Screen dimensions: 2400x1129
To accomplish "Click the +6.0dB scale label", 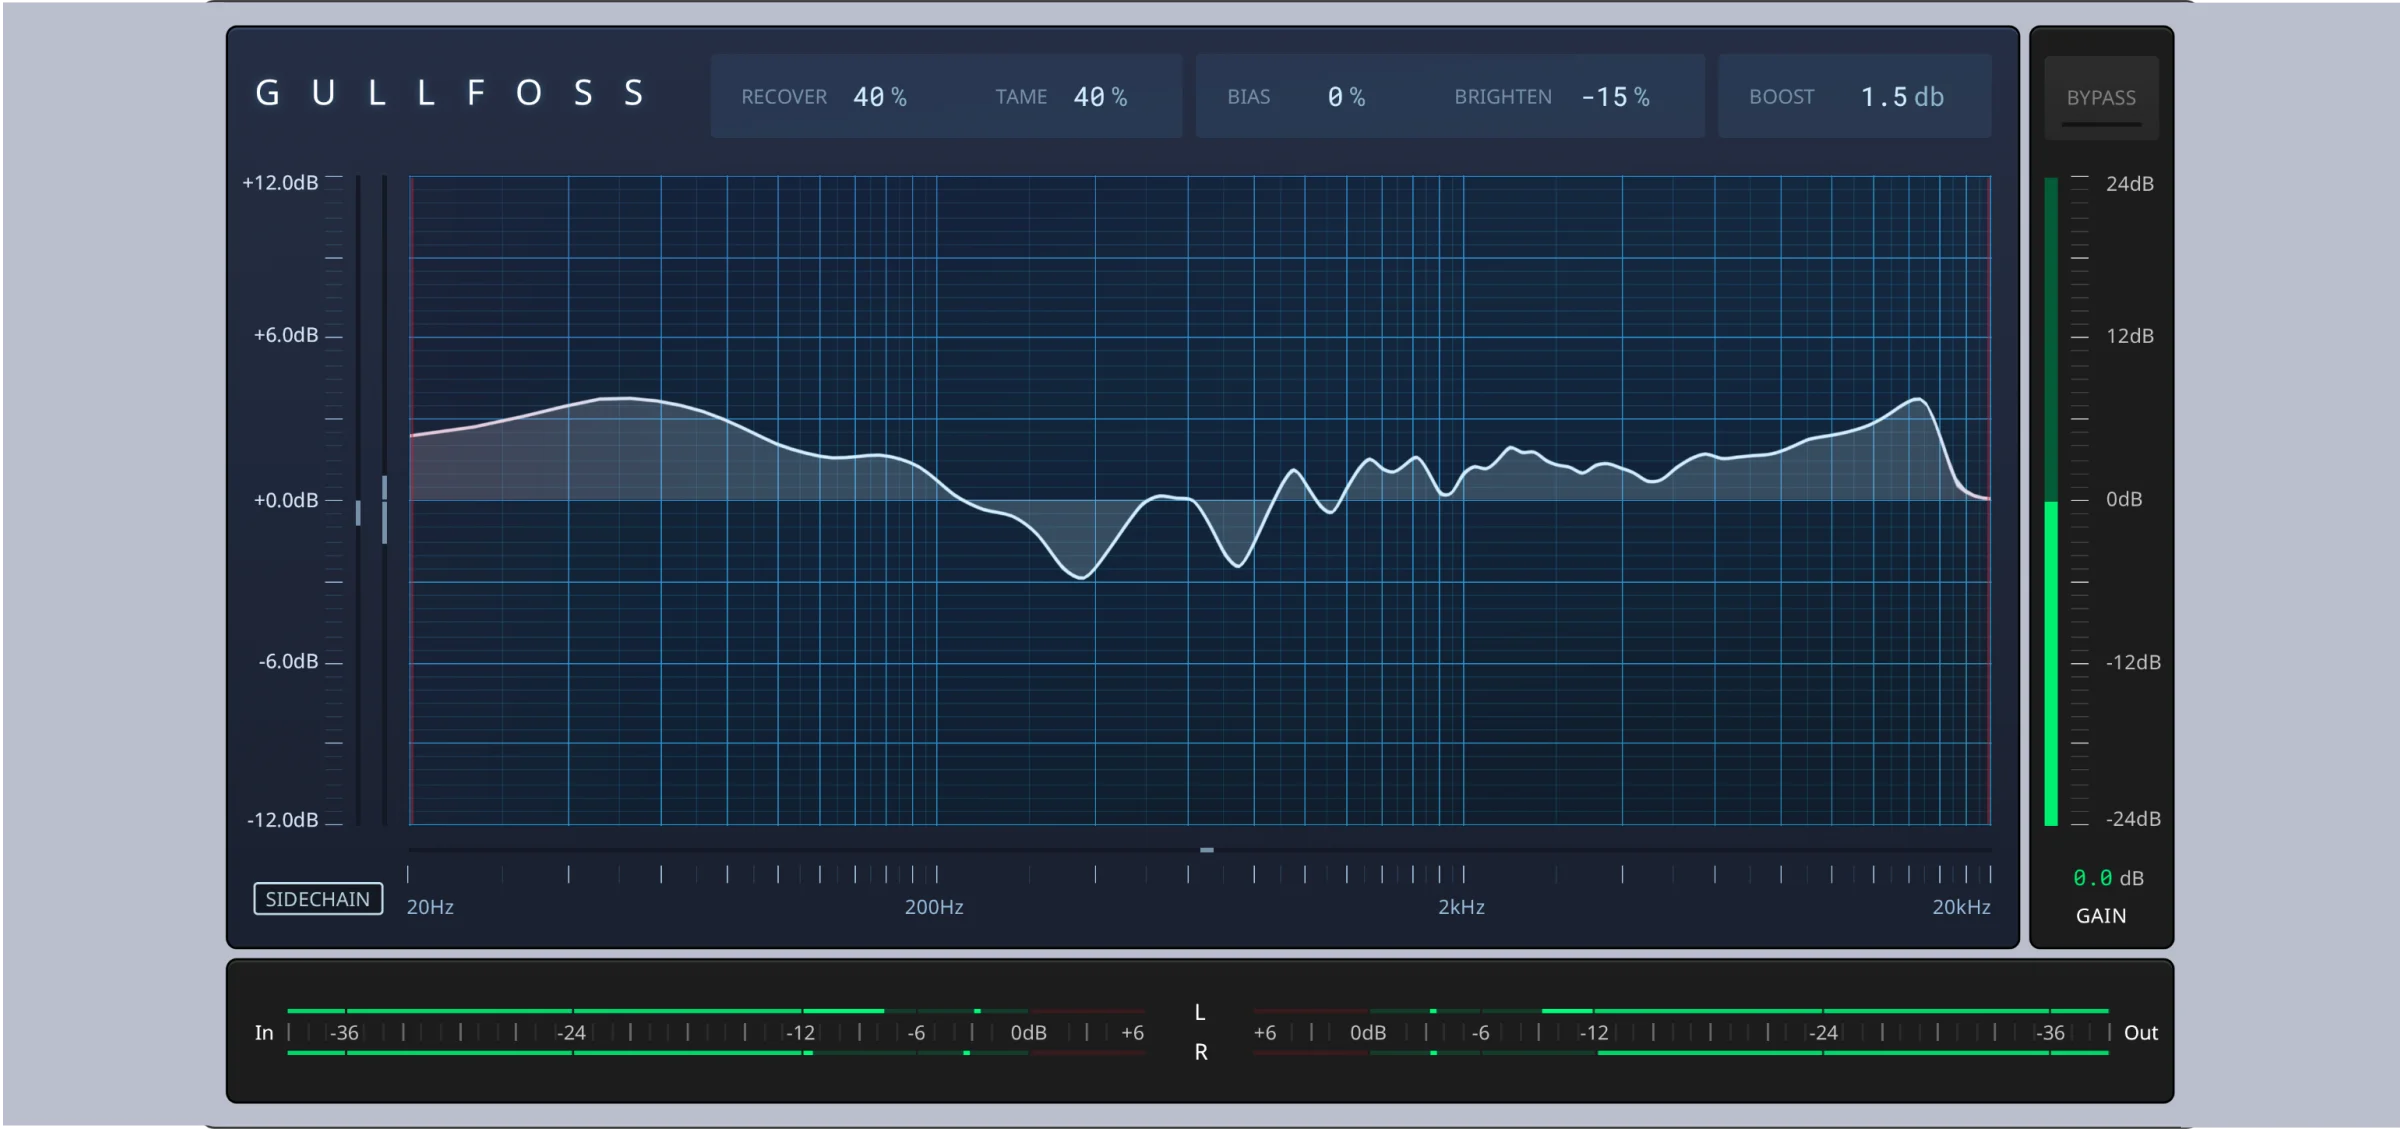I will click(286, 335).
